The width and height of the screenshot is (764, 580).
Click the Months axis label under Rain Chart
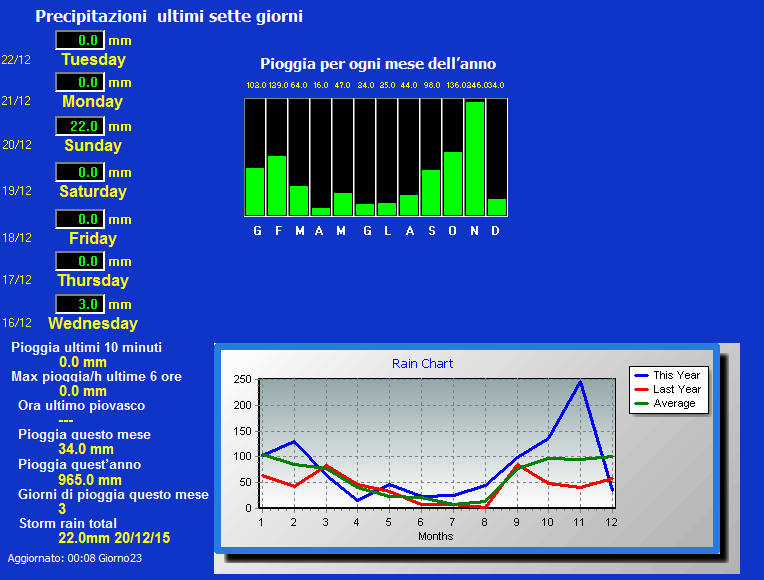pos(435,536)
